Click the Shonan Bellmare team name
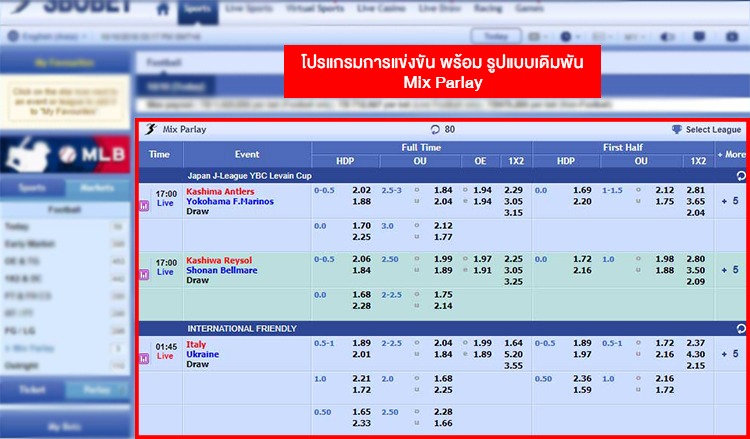750x439 pixels. pos(221,270)
